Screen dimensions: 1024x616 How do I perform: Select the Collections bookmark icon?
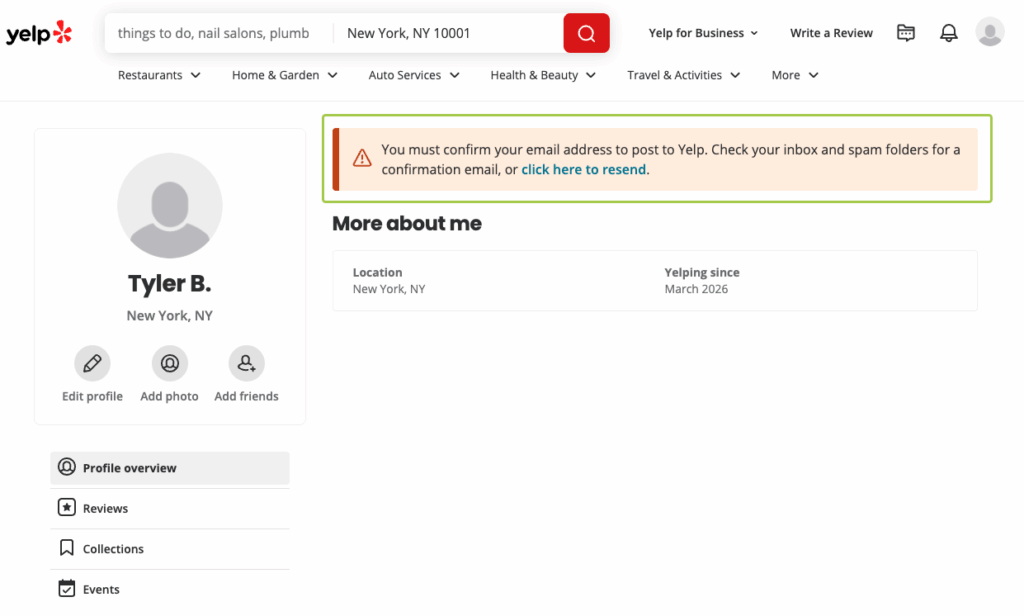point(66,548)
